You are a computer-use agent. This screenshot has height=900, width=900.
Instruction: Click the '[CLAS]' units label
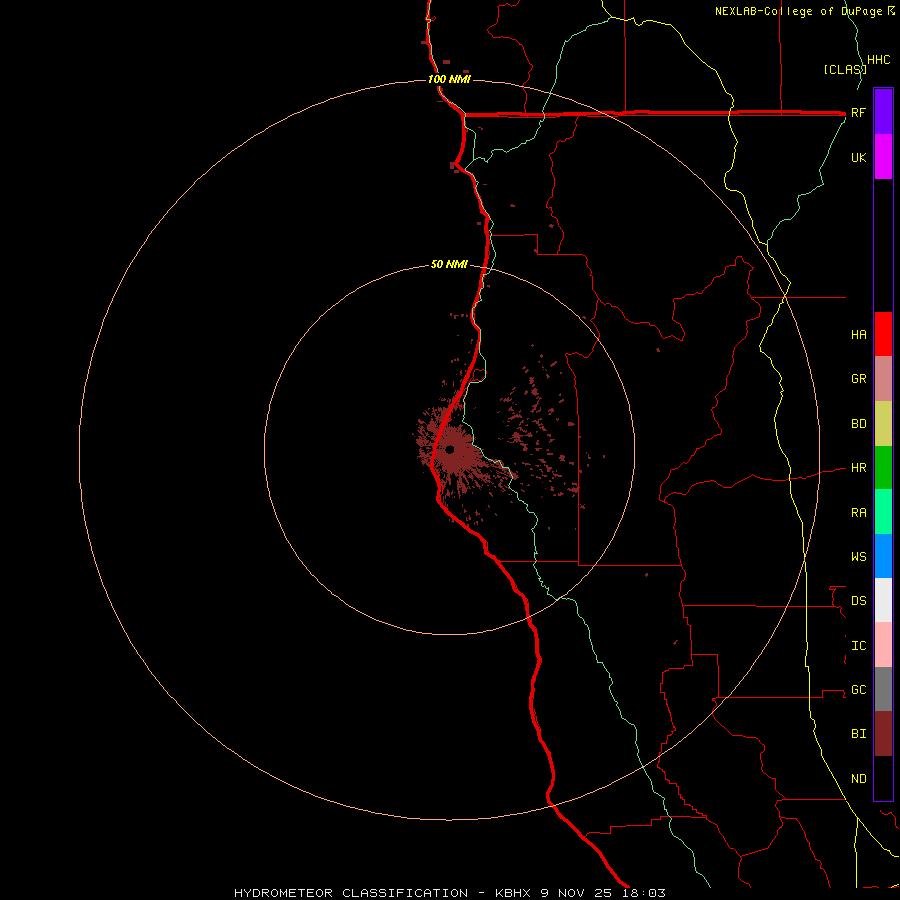[x=845, y=69]
